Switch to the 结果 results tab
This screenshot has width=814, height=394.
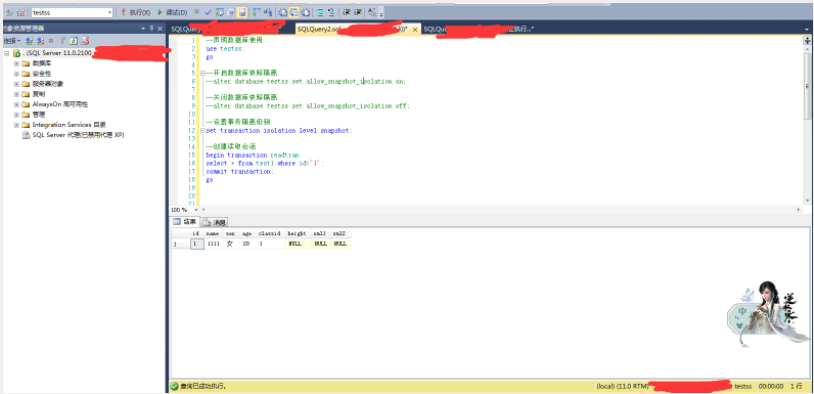[185, 222]
